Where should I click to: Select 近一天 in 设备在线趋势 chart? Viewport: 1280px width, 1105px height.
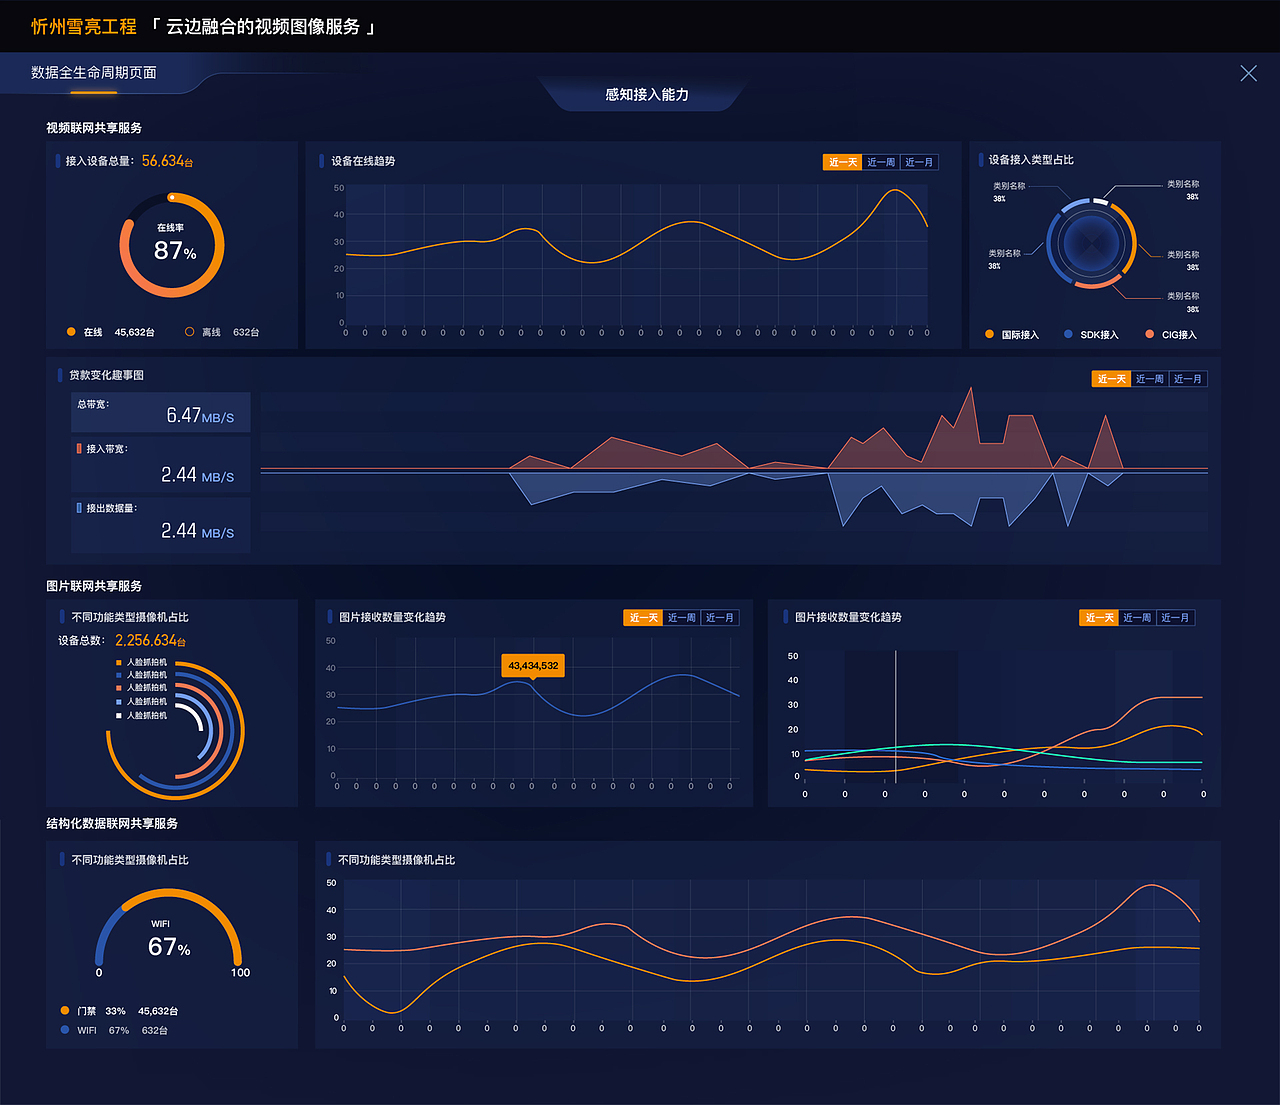pyautogui.click(x=842, y=162)
